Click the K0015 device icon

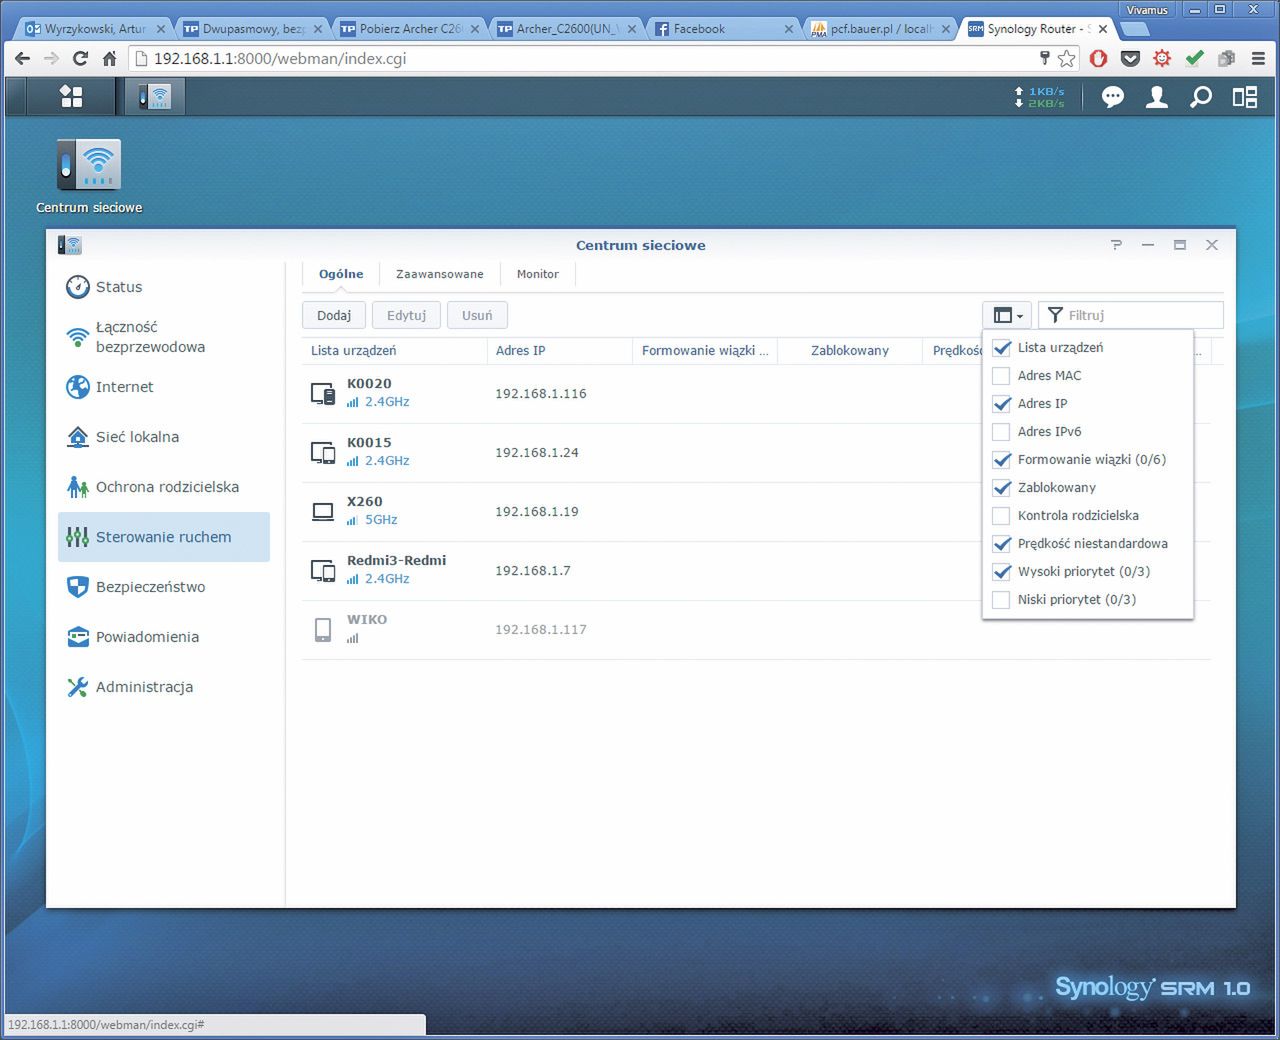tap(323, 452)
